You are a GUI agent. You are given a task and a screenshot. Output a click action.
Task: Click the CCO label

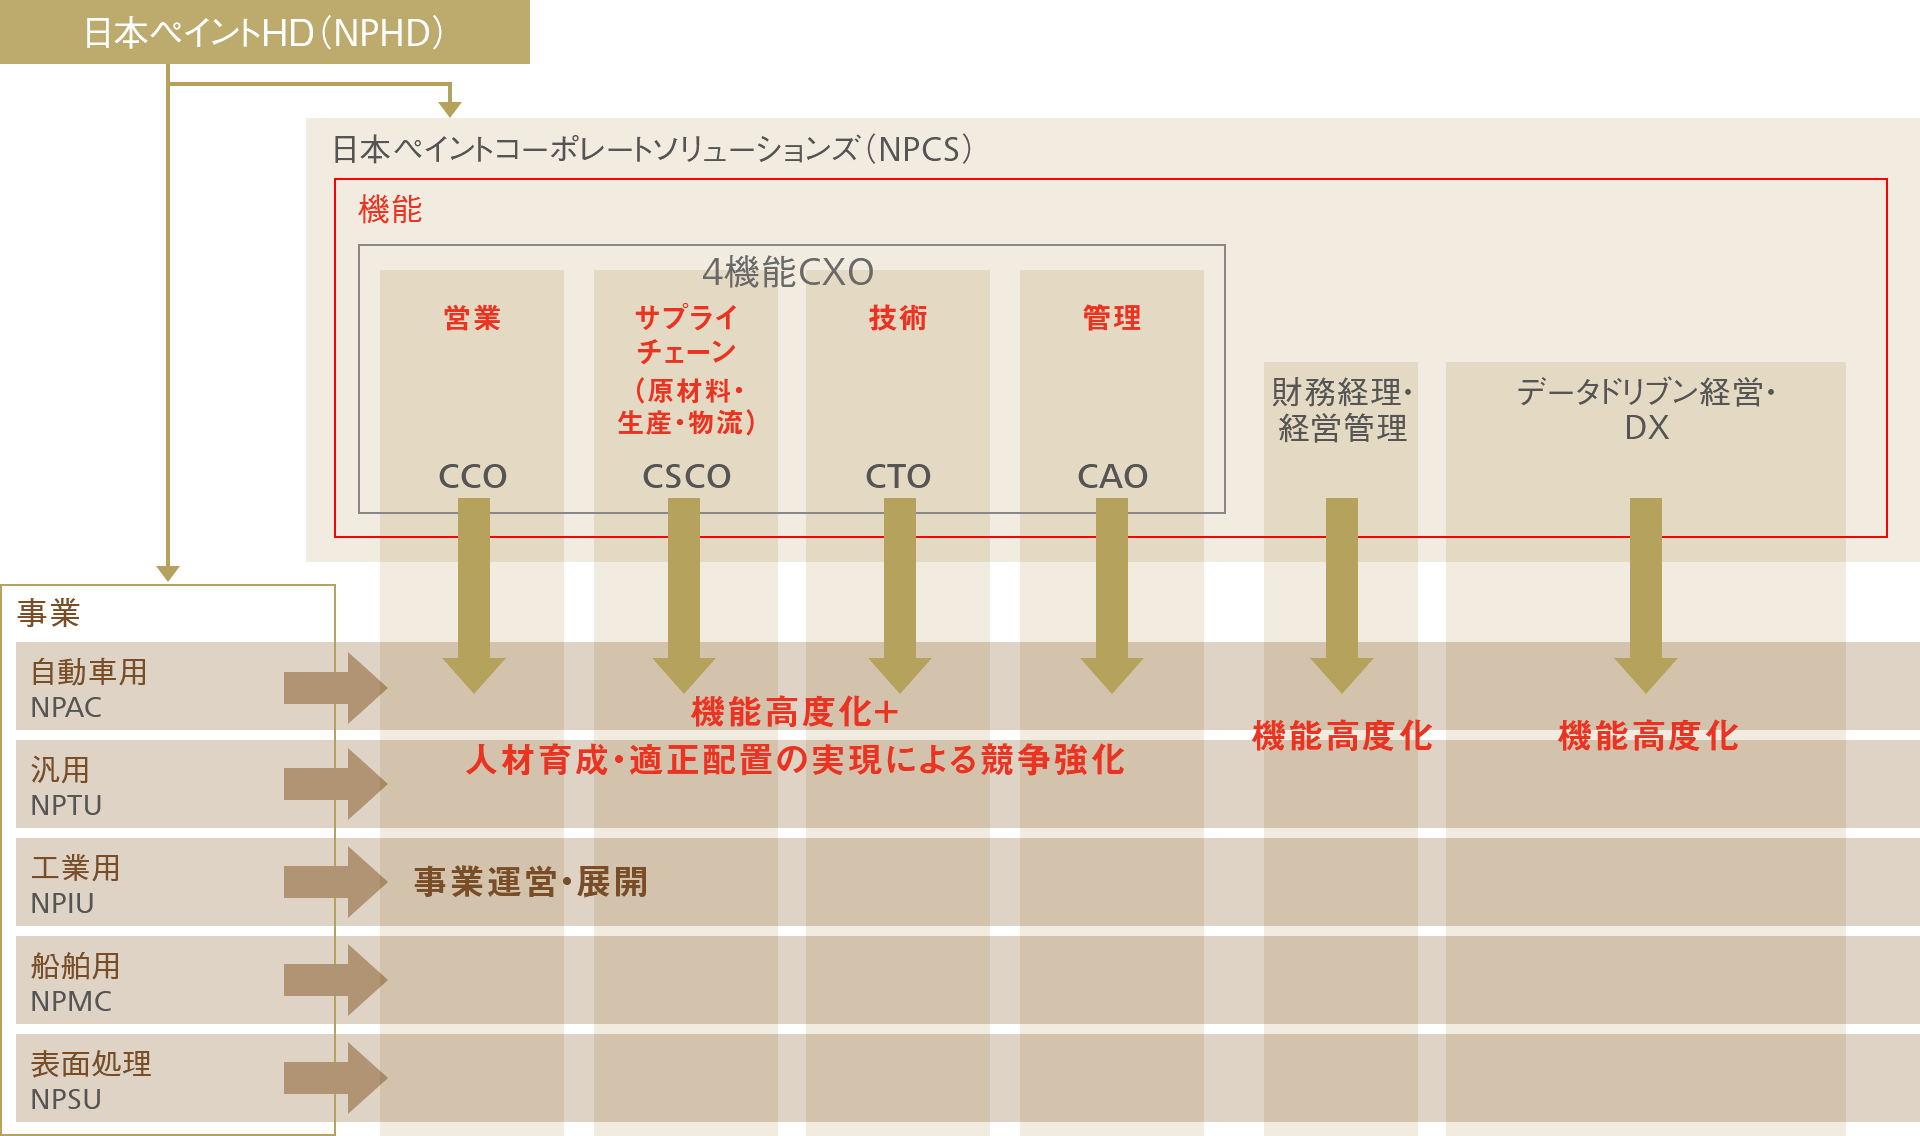472,476
